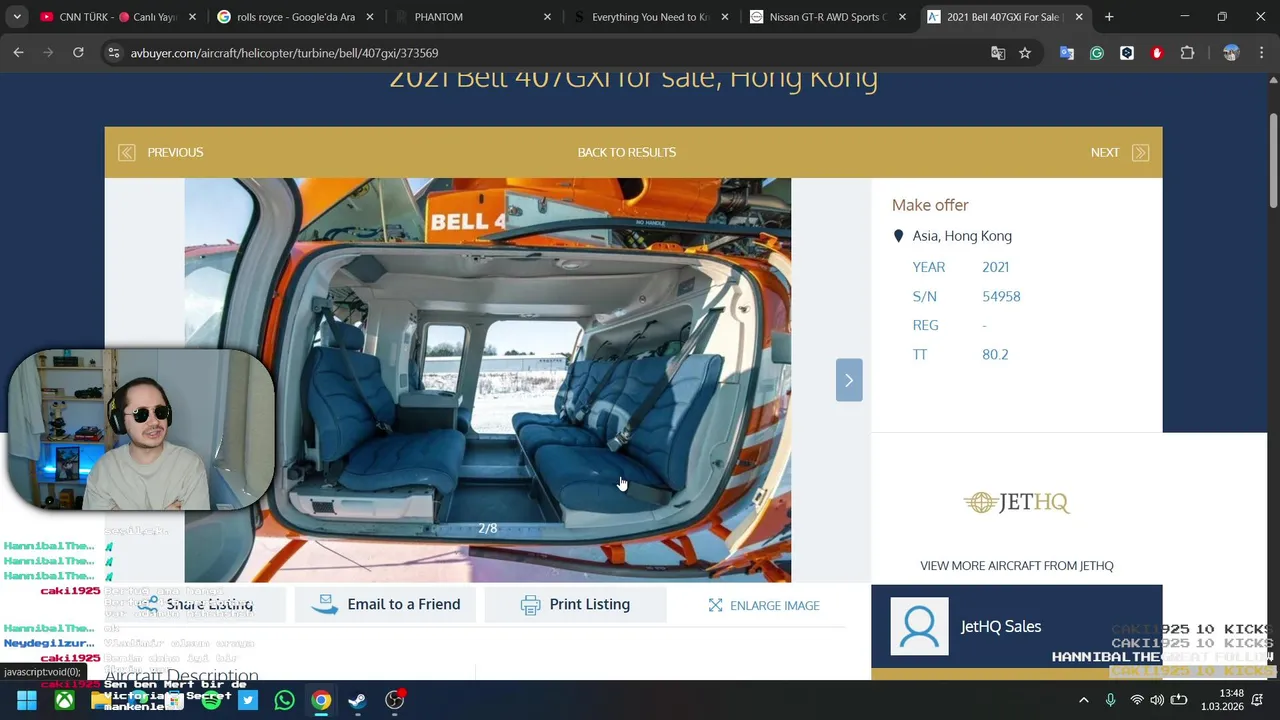The image size is (1280, 720).
Task: Click the battery charging tray icon
Action: click(x=1179, y=700)
